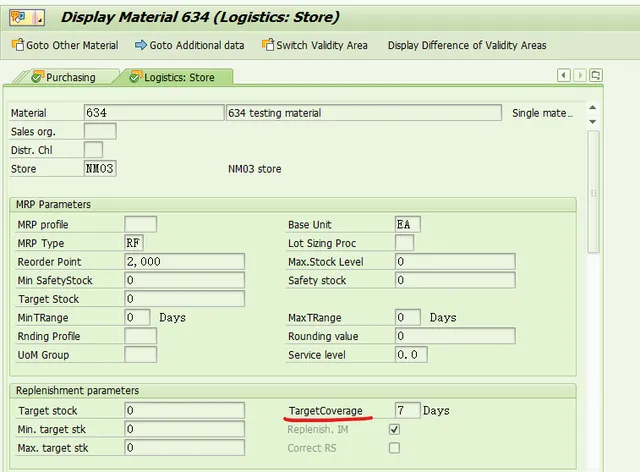Click Switch Validity Area button

pyautogui.click(x=315, y=45)
